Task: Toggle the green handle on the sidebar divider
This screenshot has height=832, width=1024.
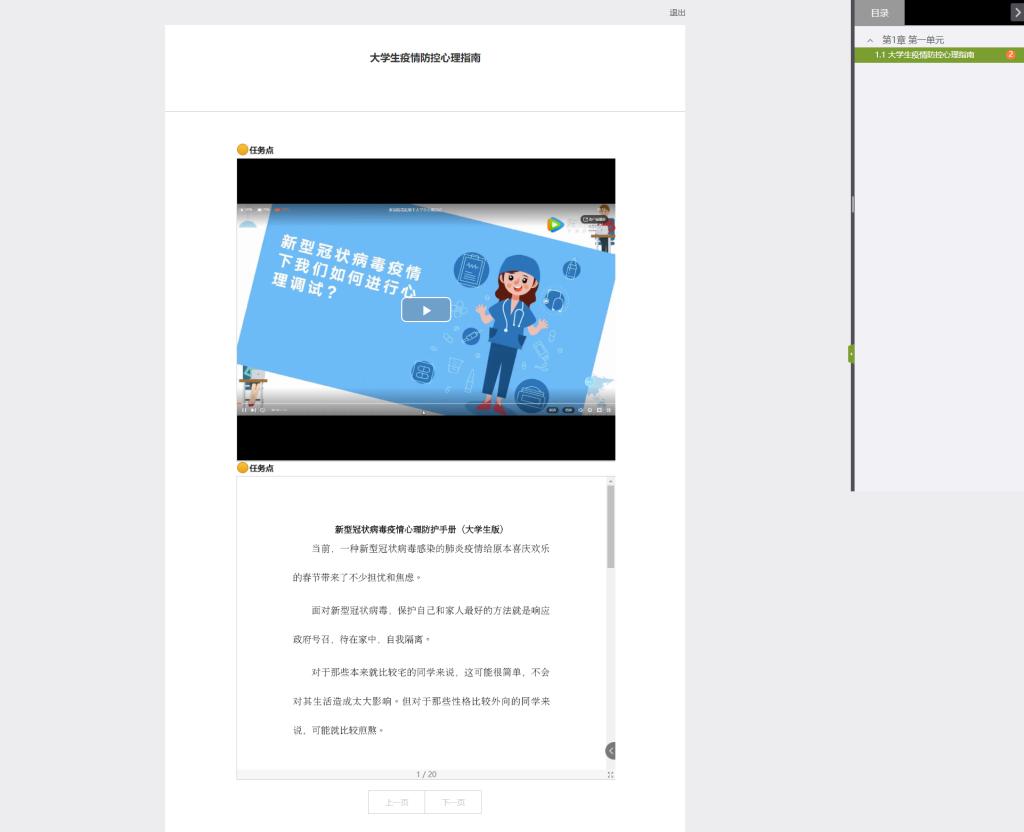Action: 851,353
